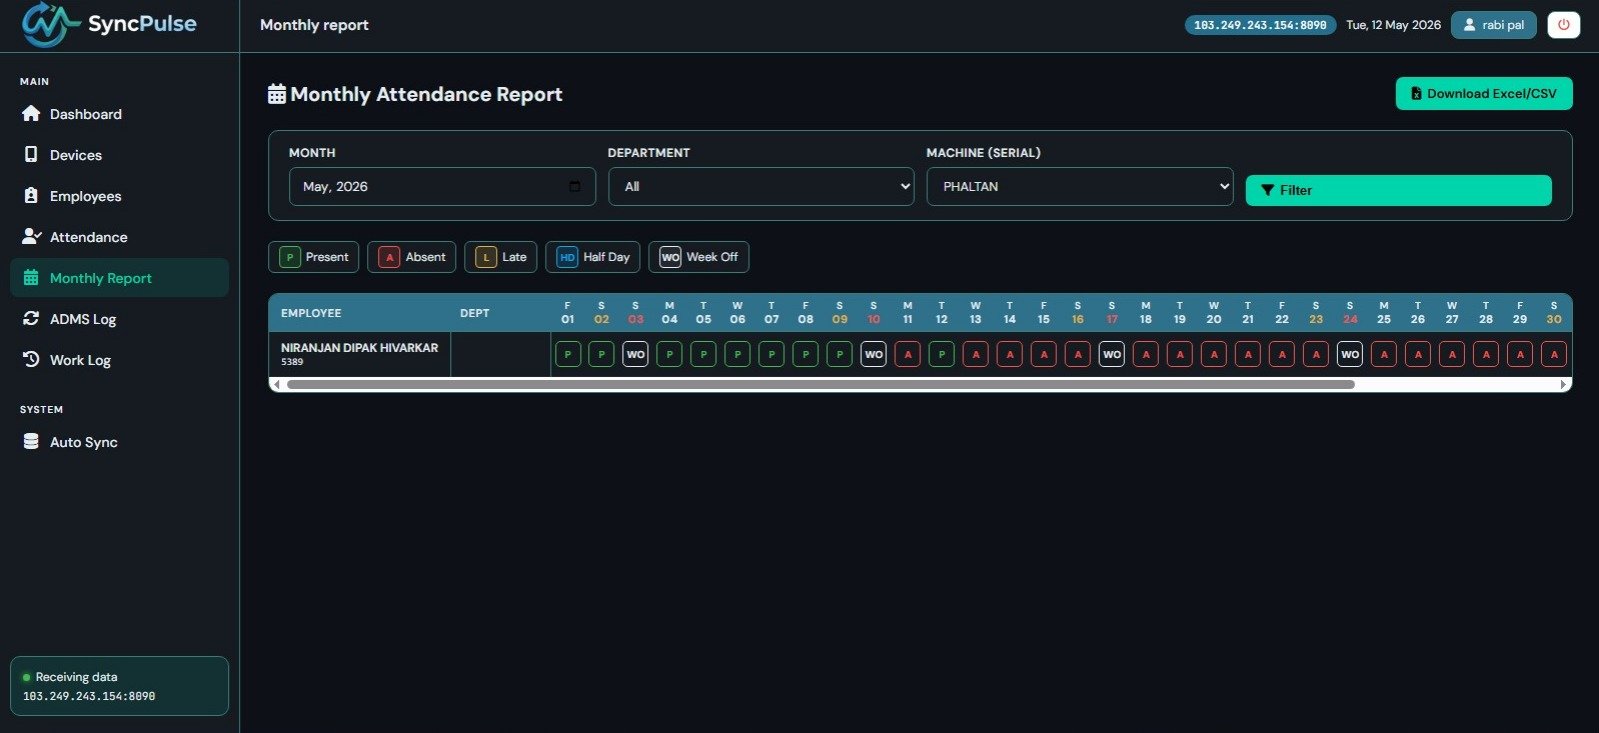
Task: Click the EMPLOYEE column header
Action: pos(311,313)
